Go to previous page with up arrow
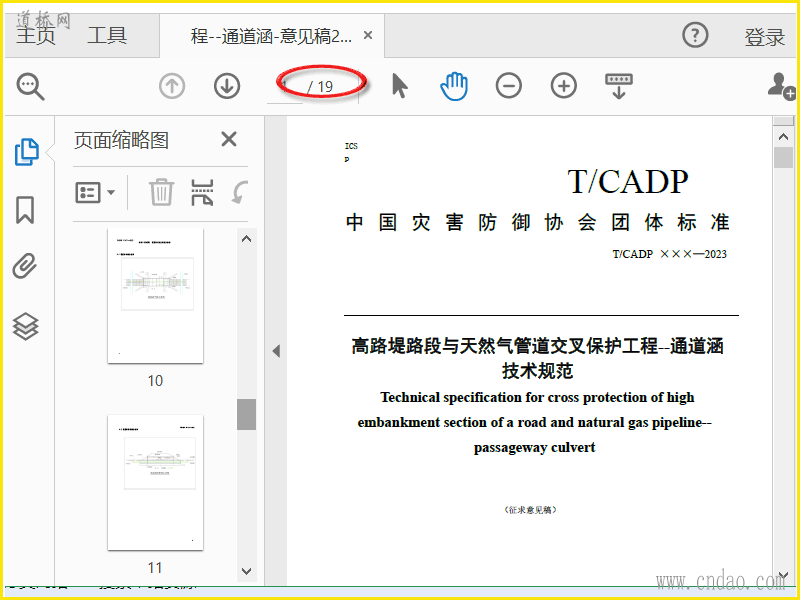 pos(172,86)
